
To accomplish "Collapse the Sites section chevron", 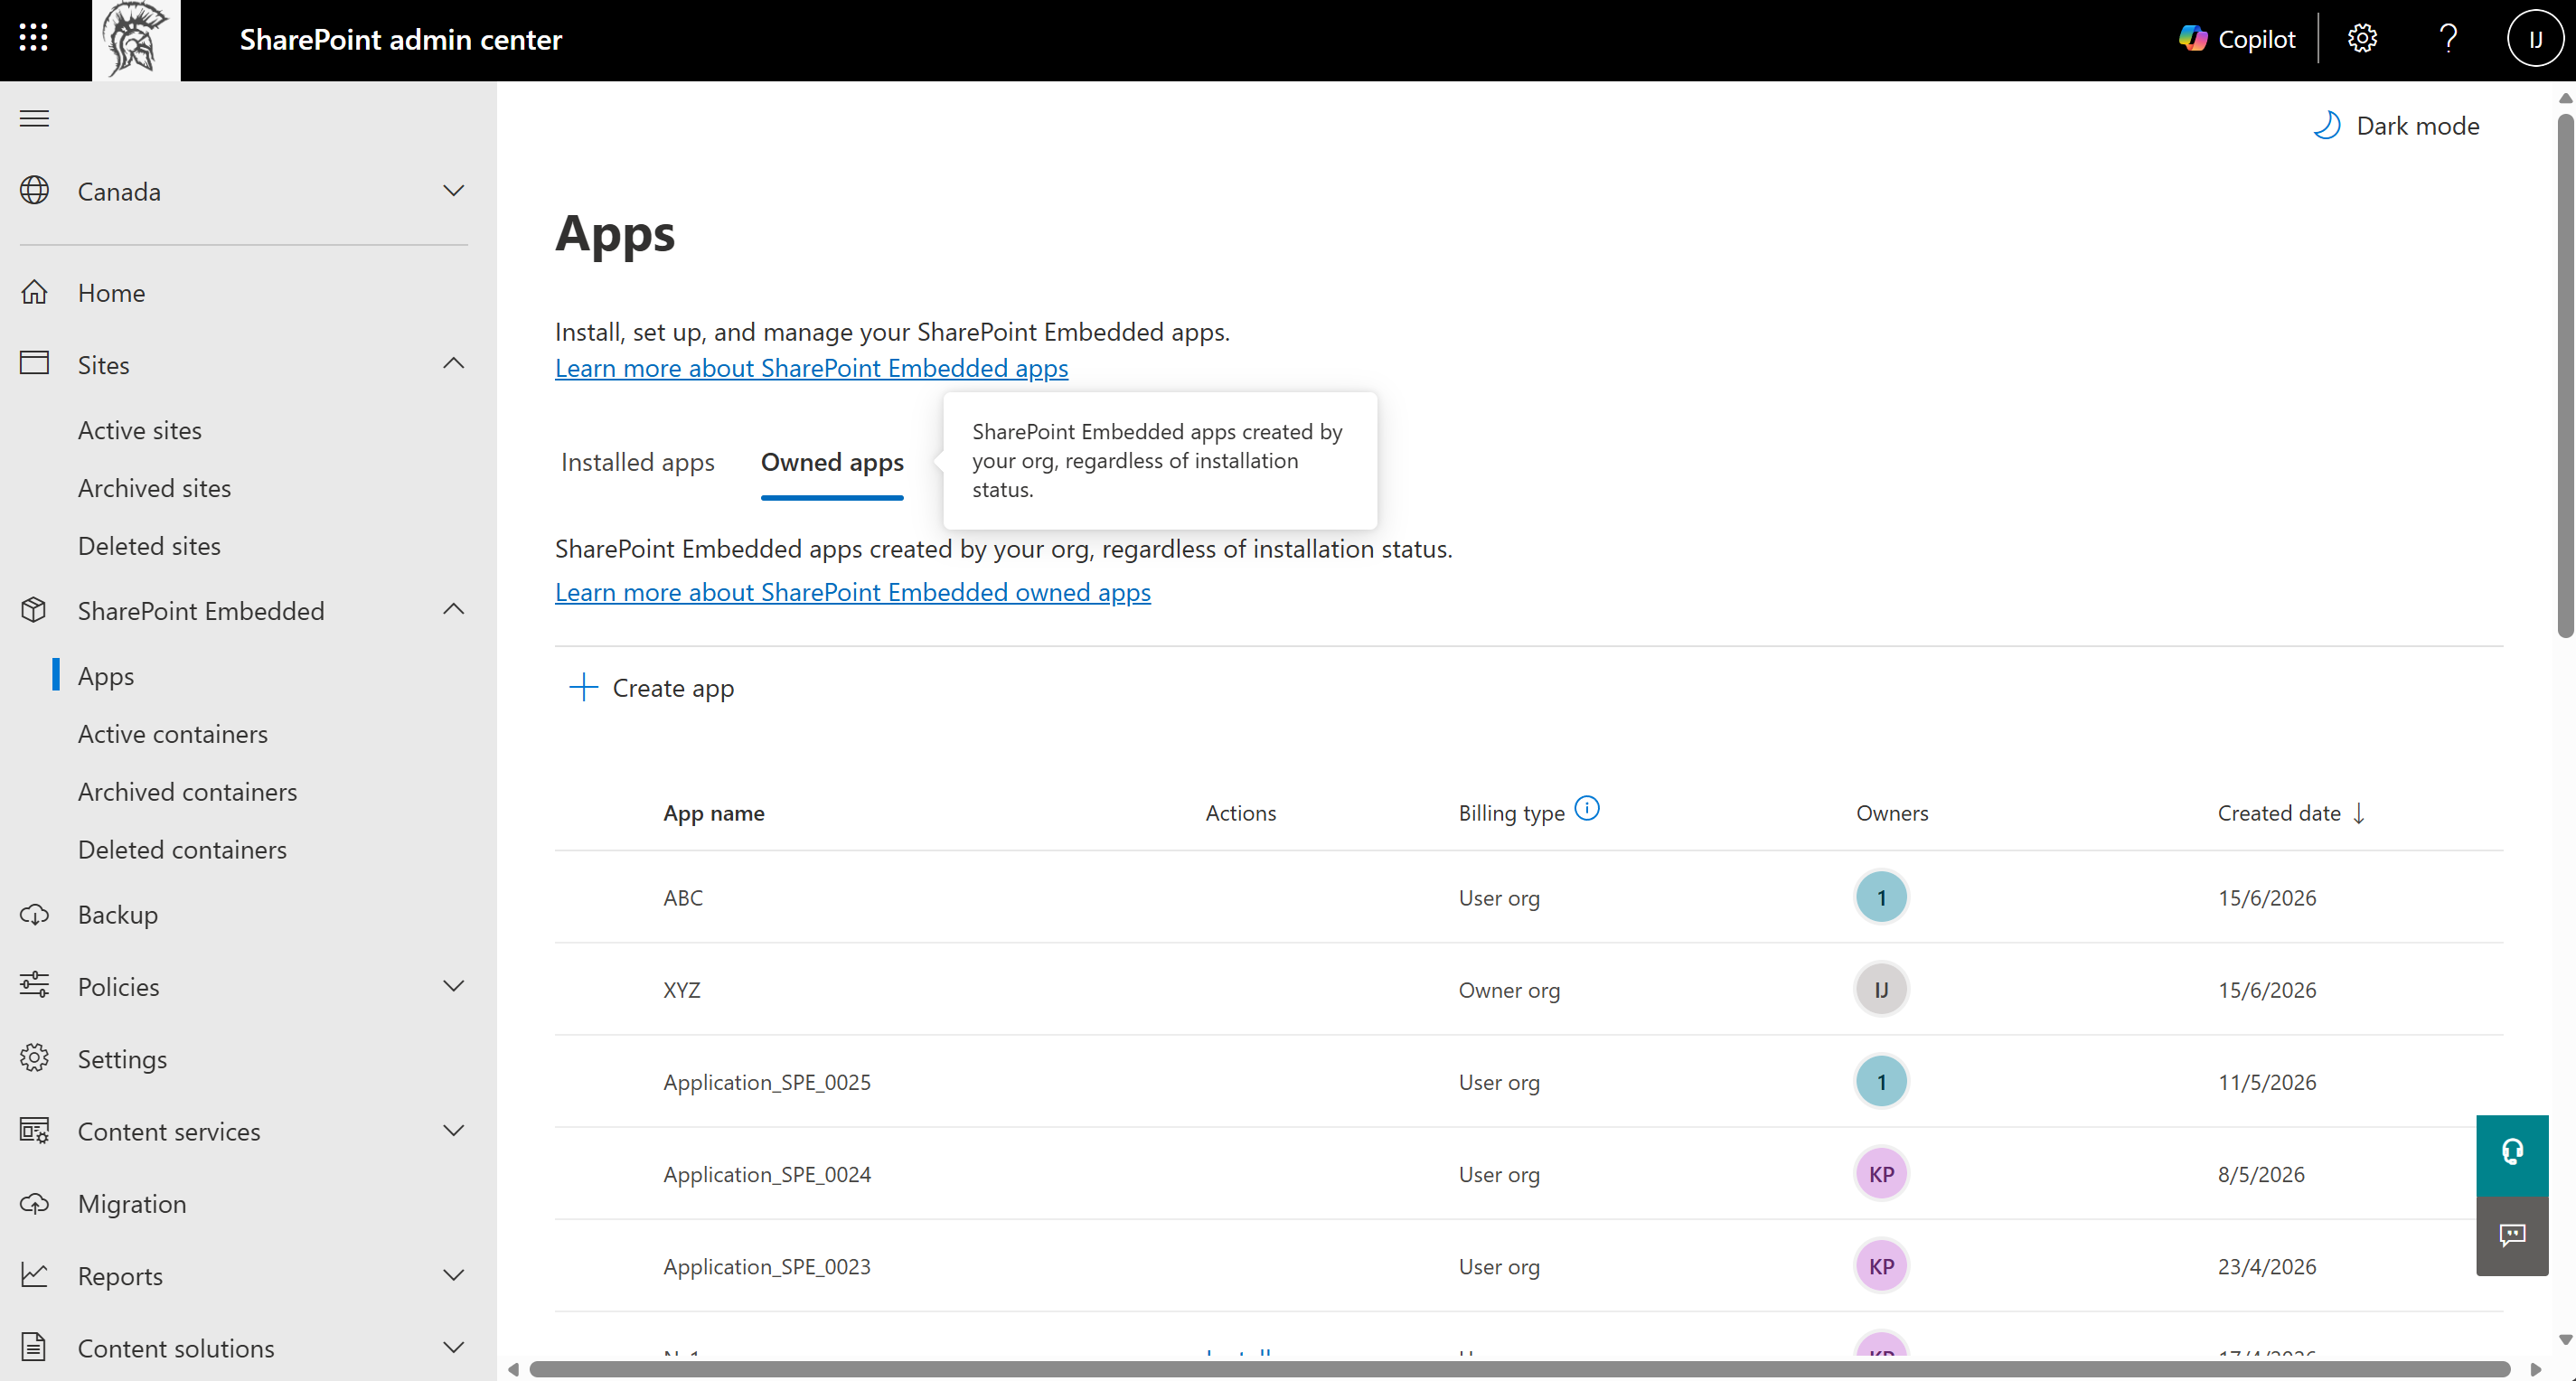I will [454, 363].
